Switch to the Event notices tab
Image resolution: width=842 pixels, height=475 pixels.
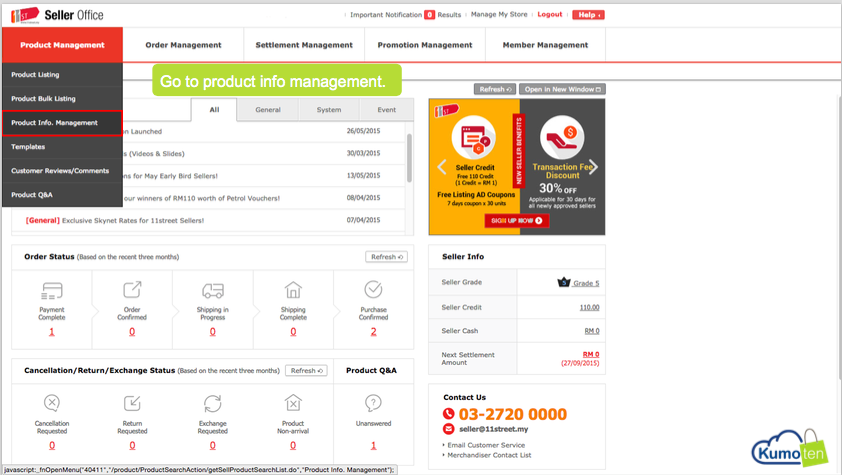pyautogui.click(x=387, y=109)
